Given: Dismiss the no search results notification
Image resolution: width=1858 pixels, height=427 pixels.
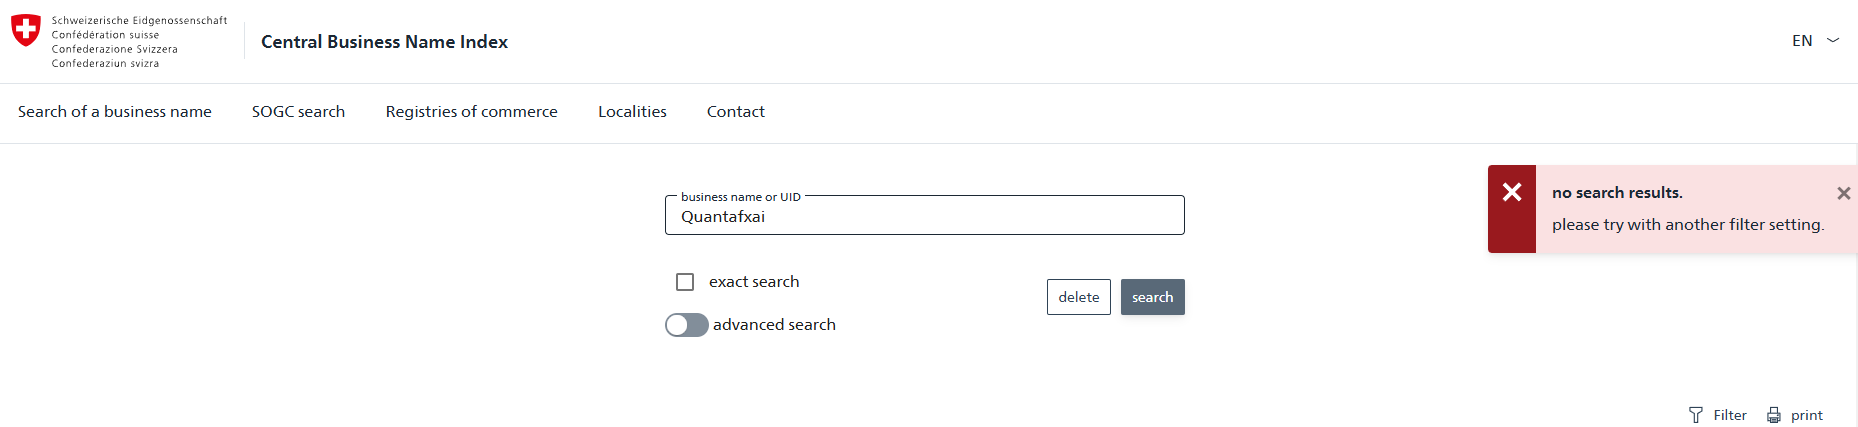Looking at the screenshot, I should coord(1843,193).
